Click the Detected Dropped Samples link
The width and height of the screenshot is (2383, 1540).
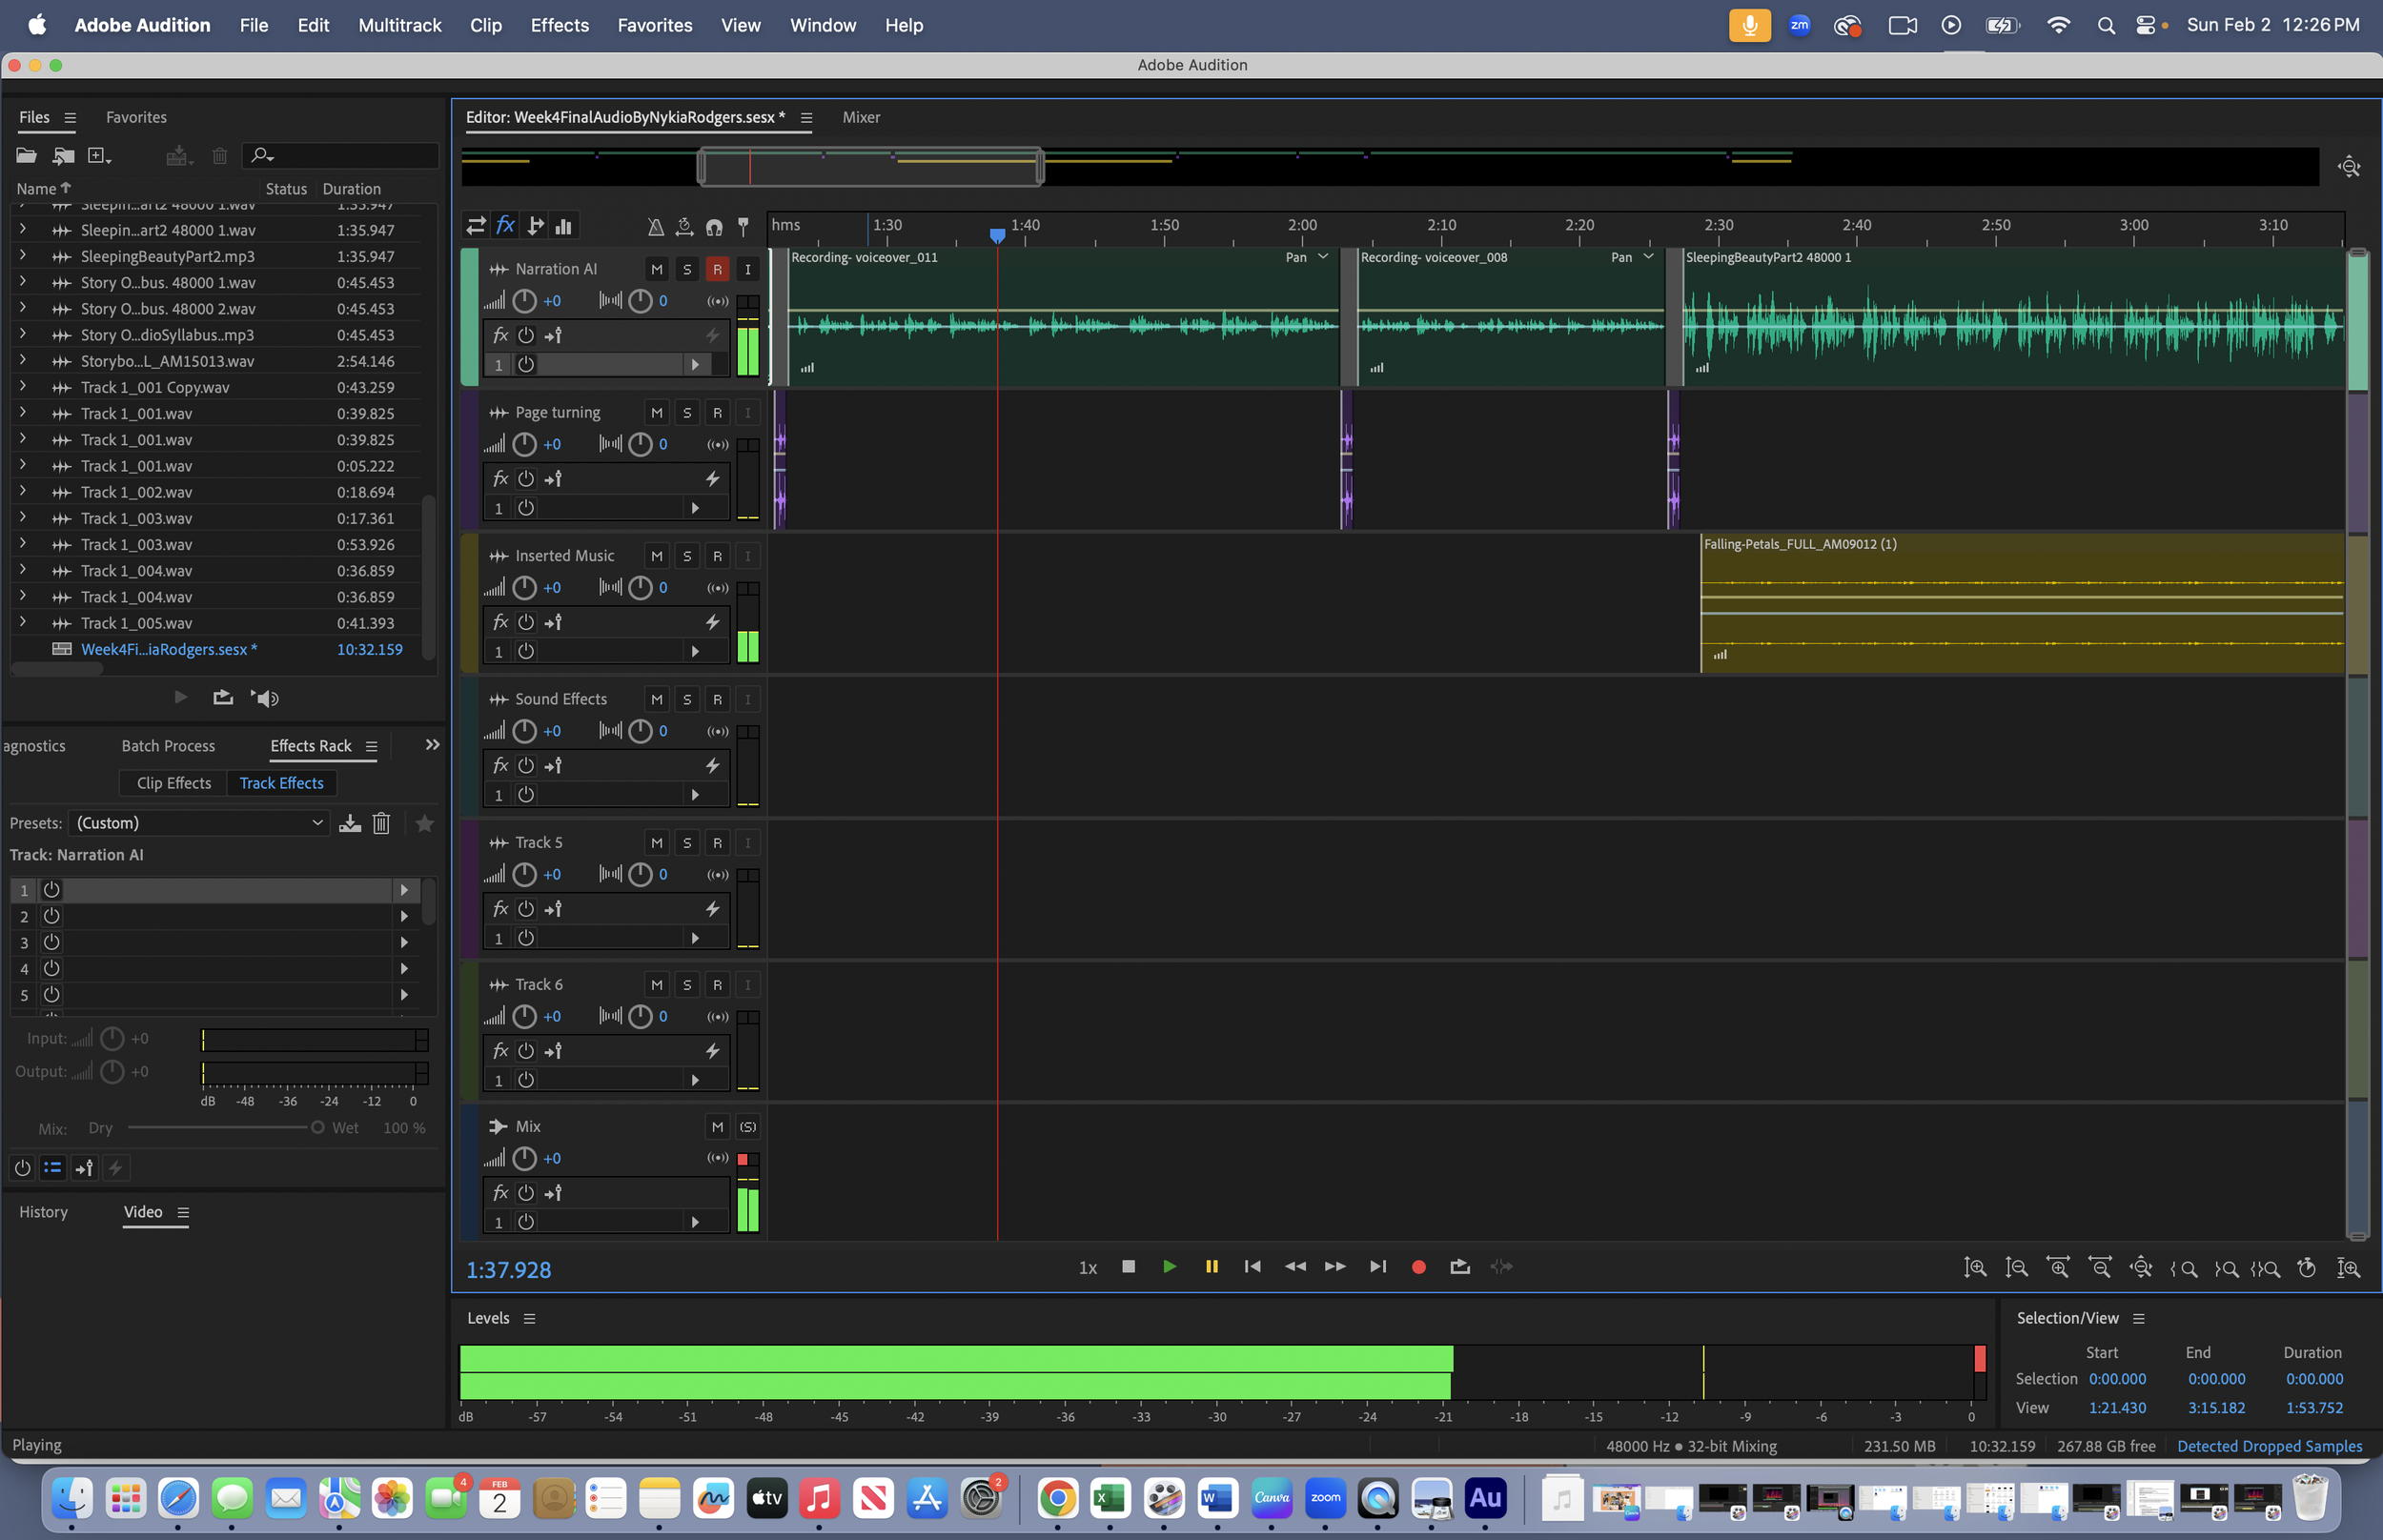coord(2269,1446)
